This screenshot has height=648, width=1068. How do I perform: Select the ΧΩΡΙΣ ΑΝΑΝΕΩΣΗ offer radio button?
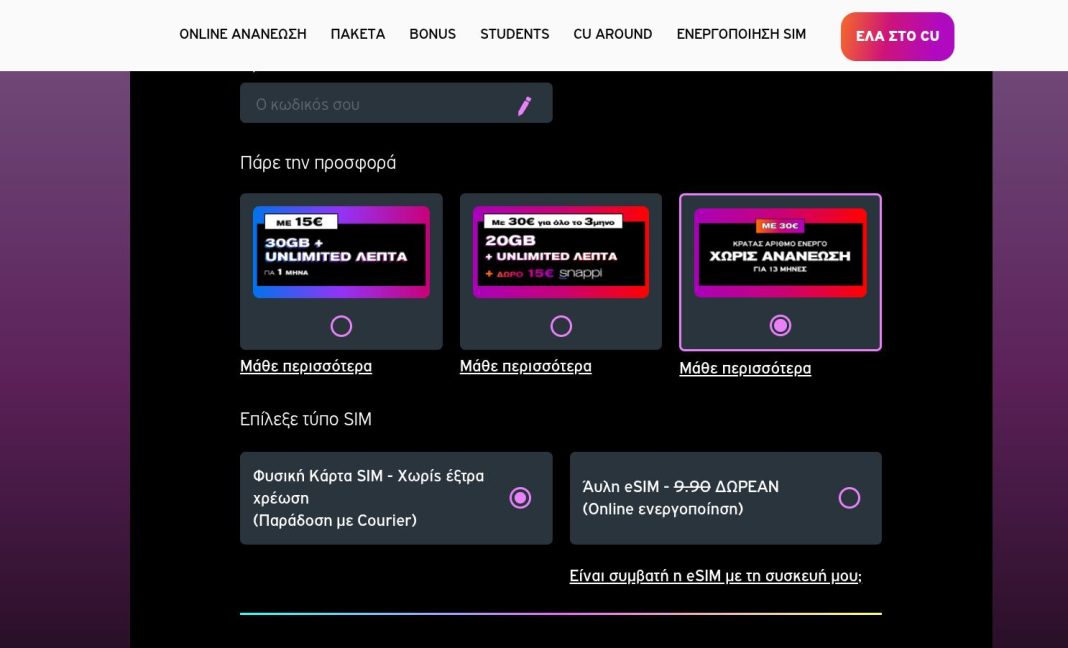780,325
